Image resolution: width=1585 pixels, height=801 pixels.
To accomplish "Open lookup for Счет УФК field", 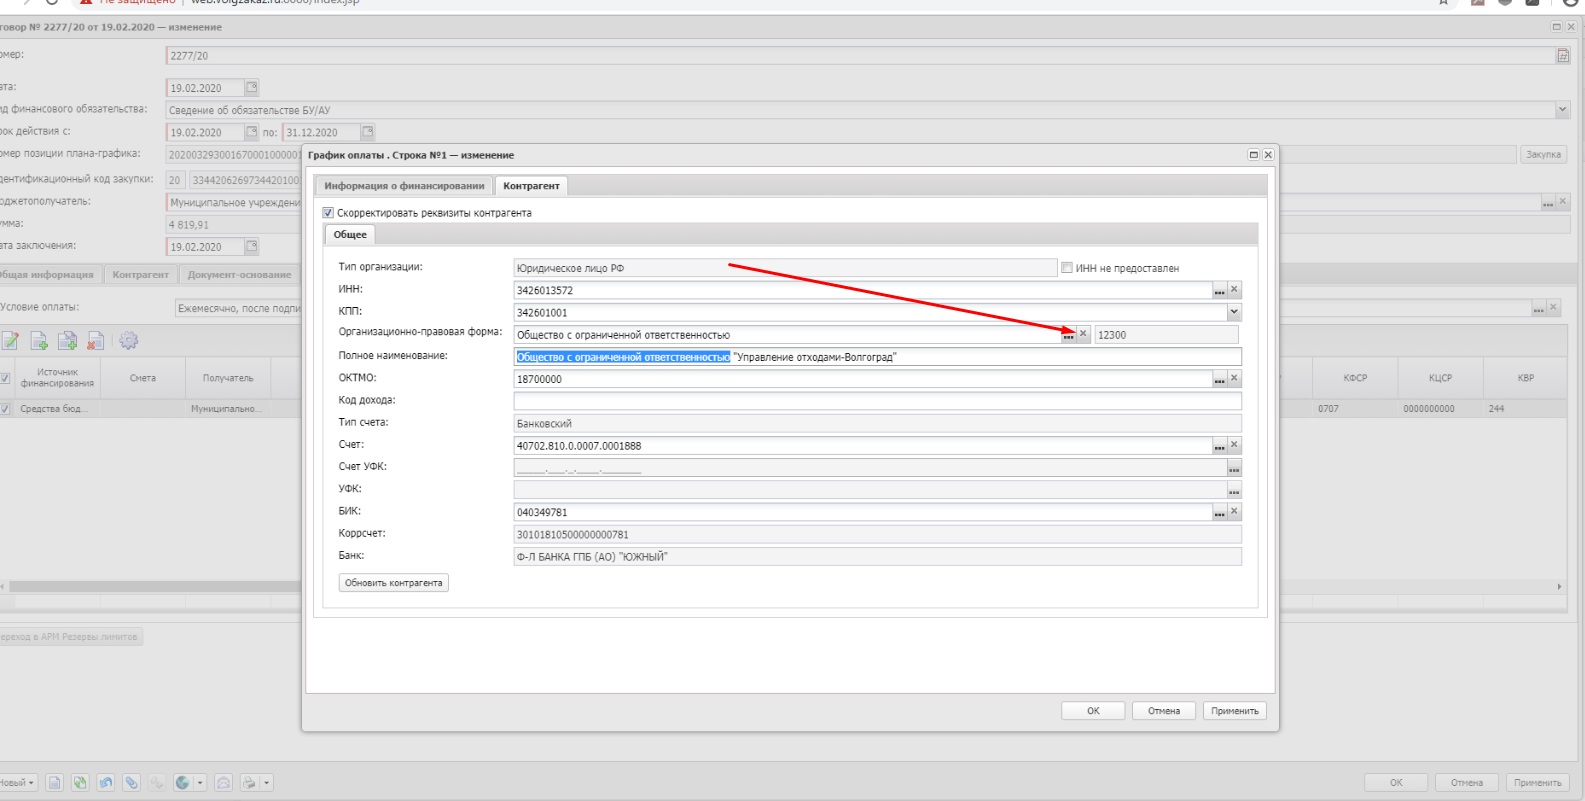I will (x=1234, y=468).
